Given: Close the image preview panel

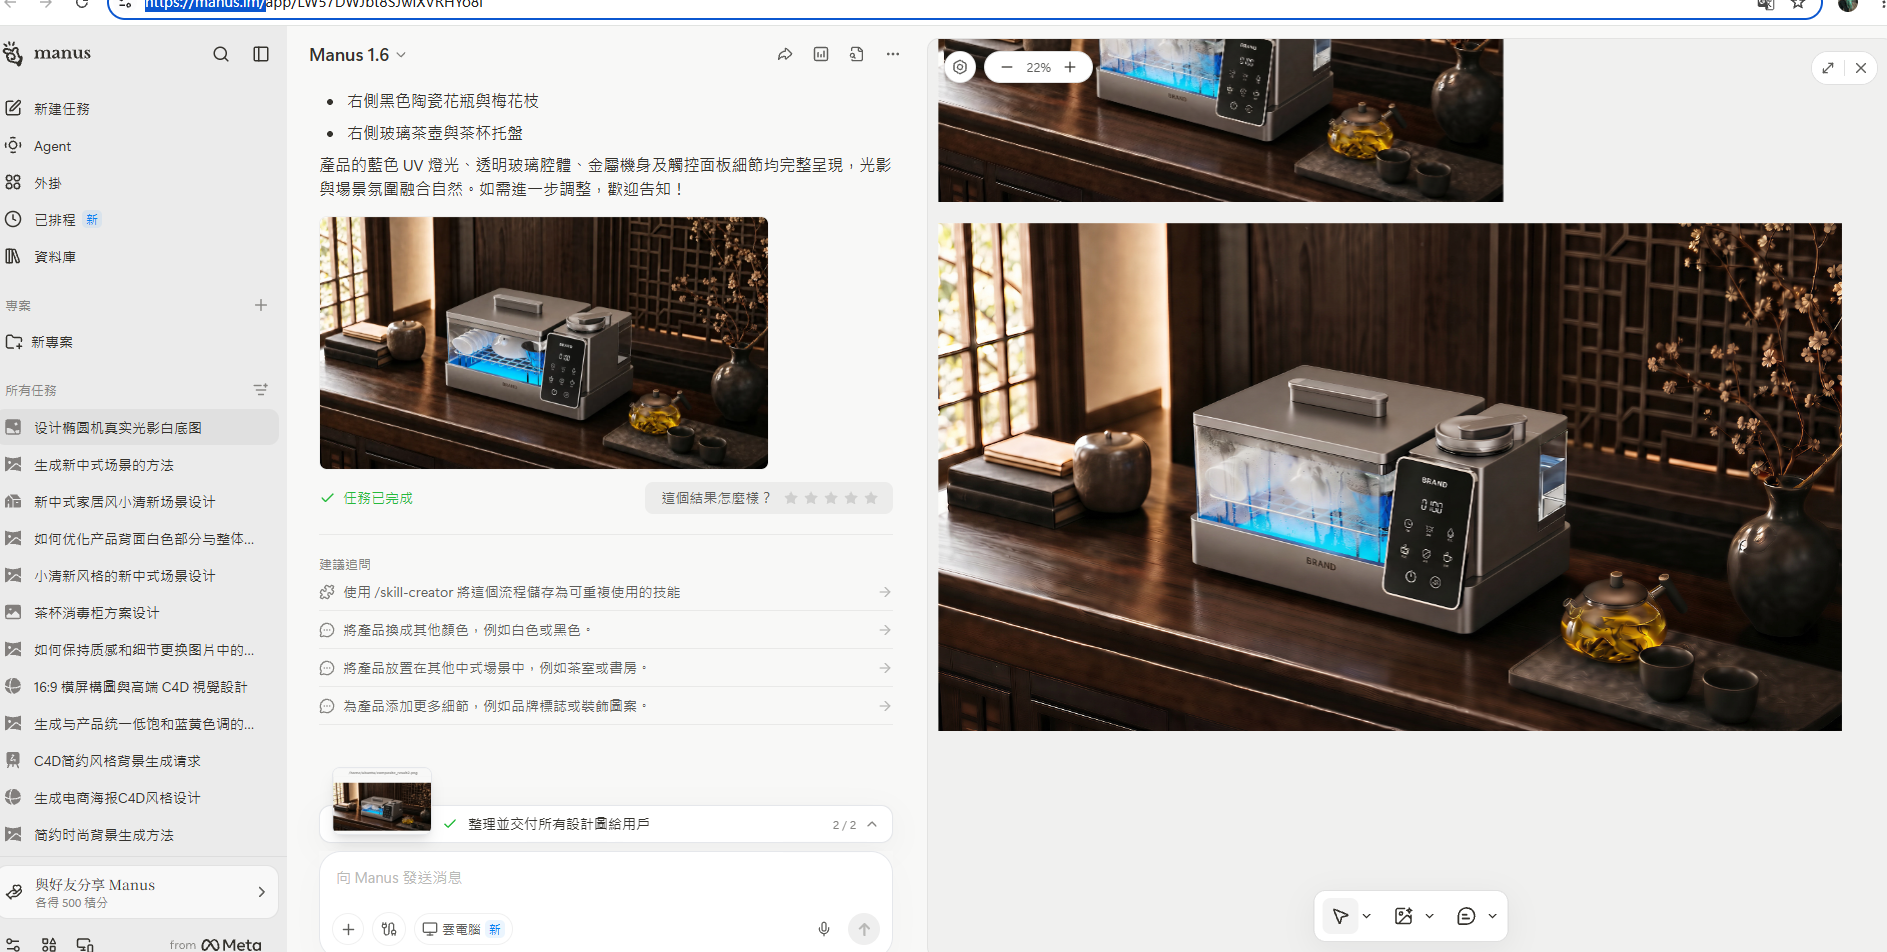Looking at the screenshot, I should 1861,68.
